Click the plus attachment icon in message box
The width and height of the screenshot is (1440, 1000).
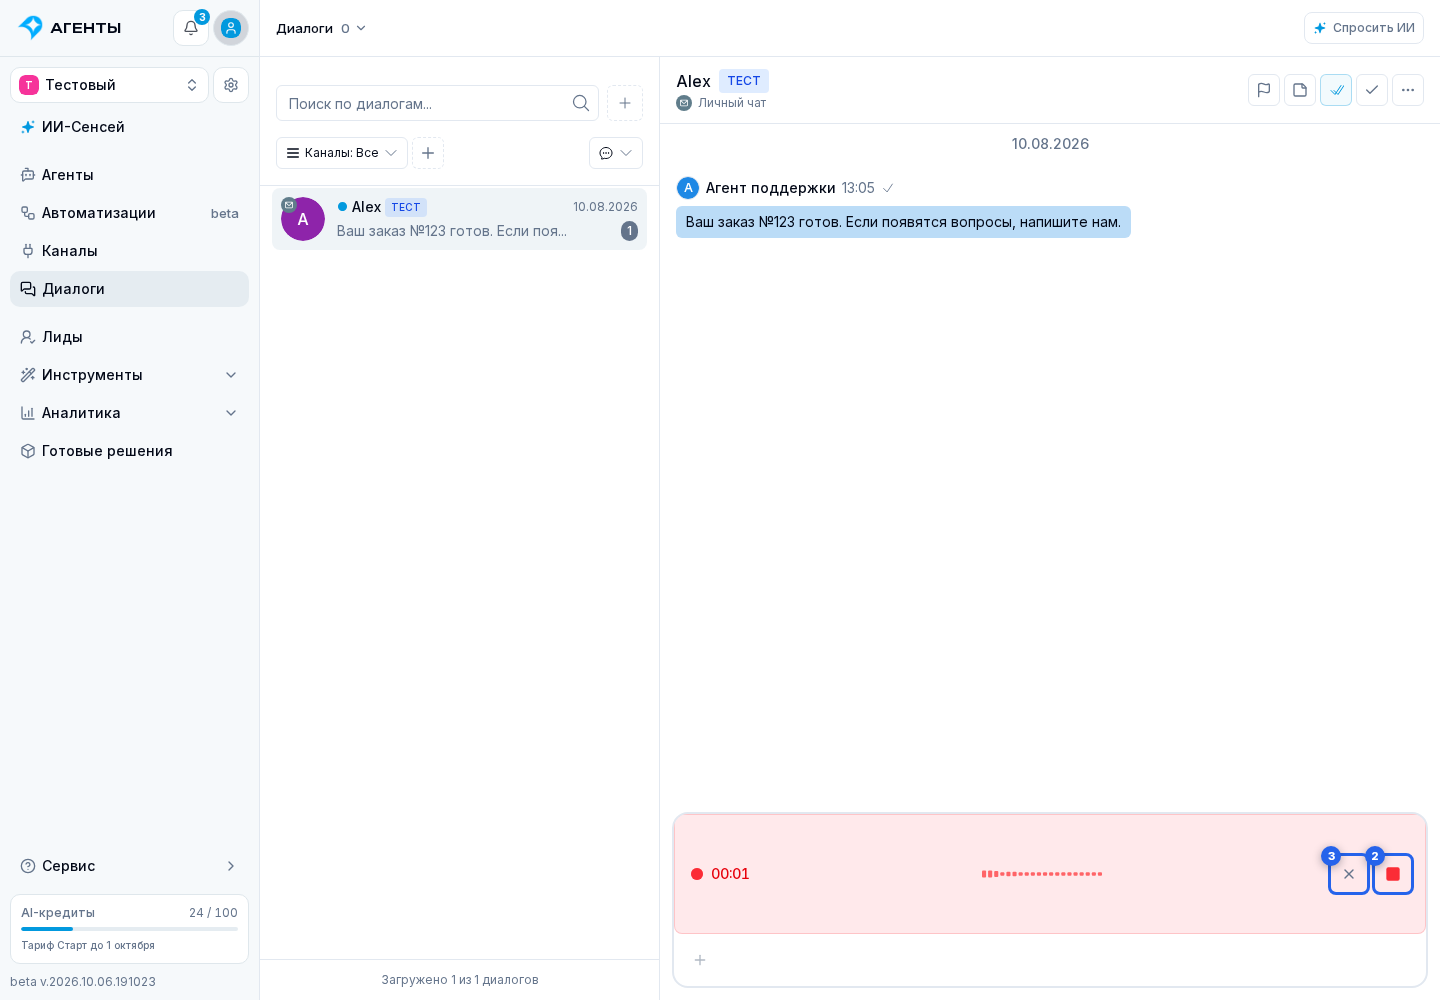coord(700,960)
